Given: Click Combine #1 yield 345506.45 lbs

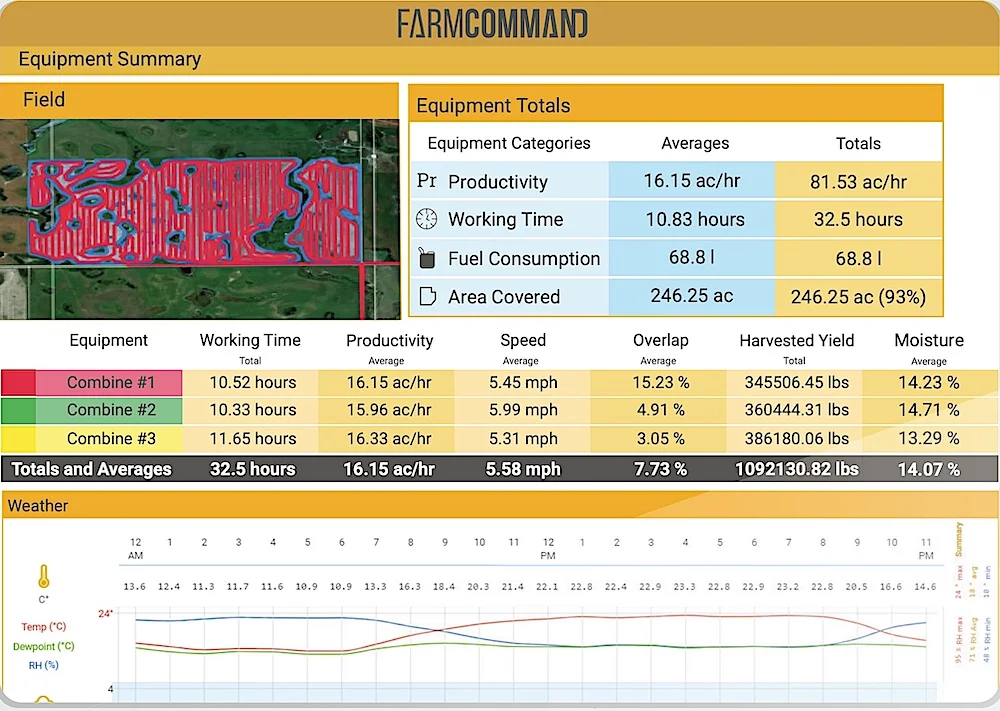Looking at the screenshot, I should coord(797,383).
